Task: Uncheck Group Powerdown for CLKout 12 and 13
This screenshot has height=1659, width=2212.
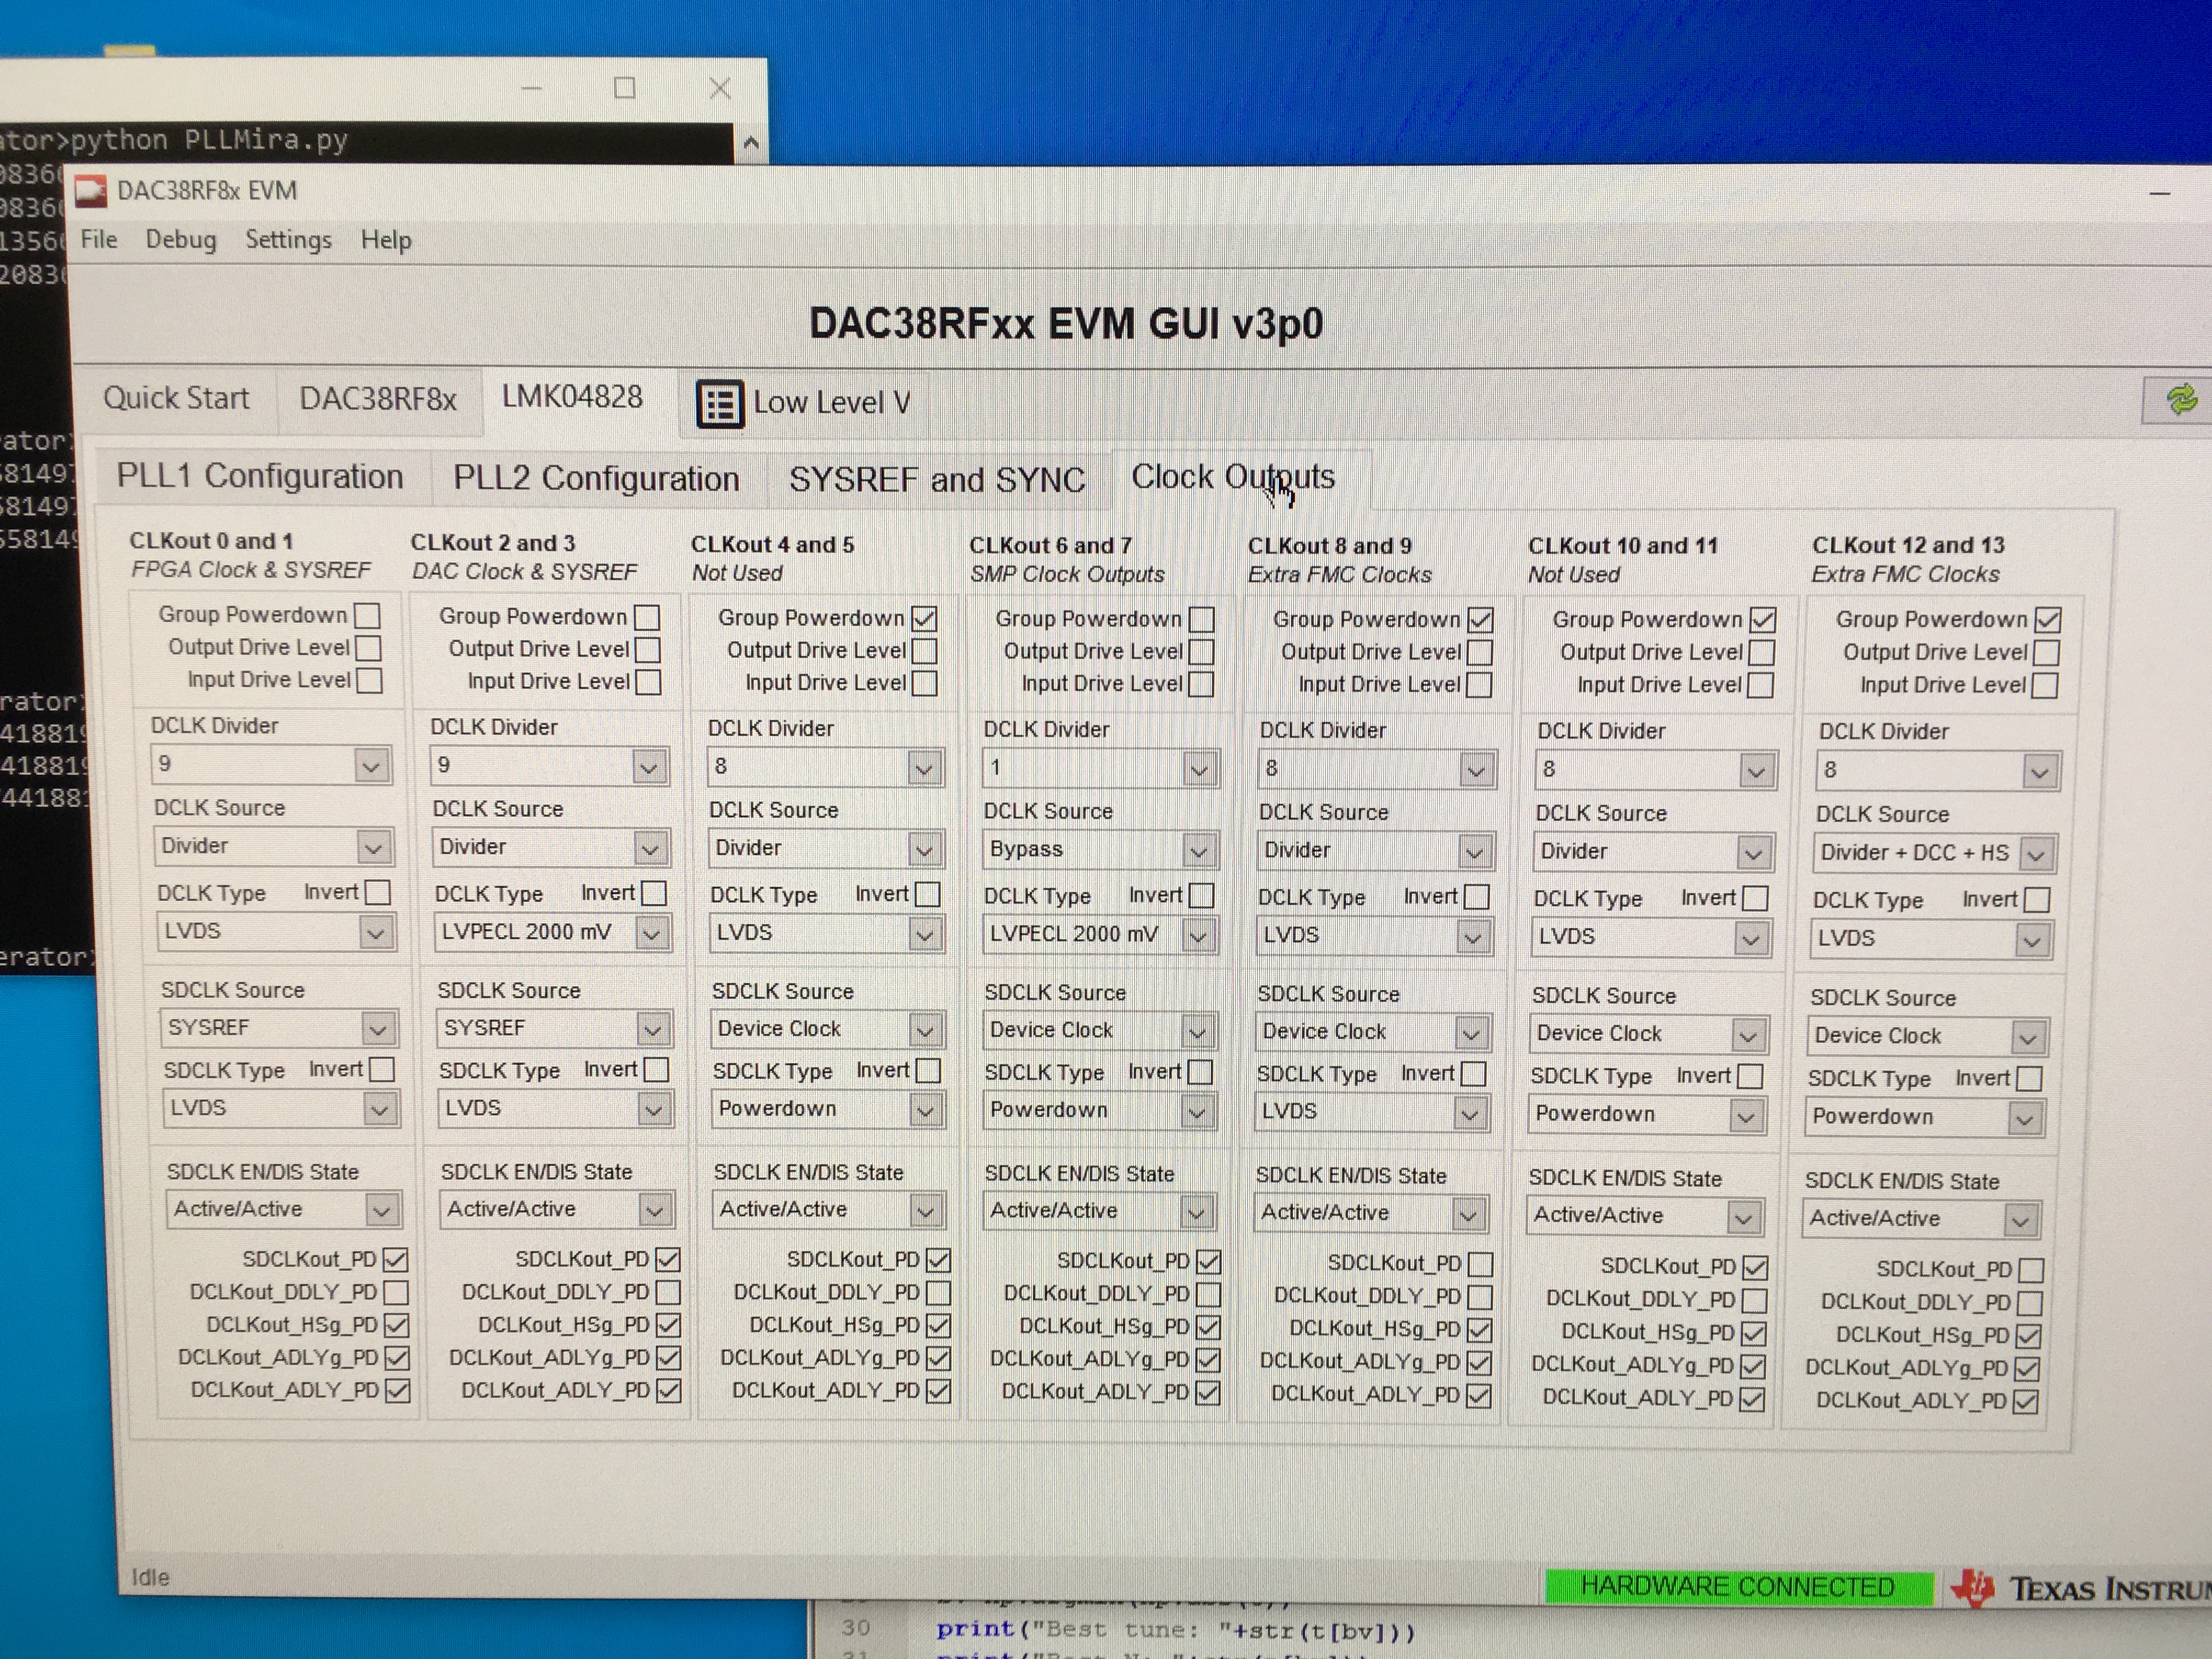Action: [x=2048, y=620]
